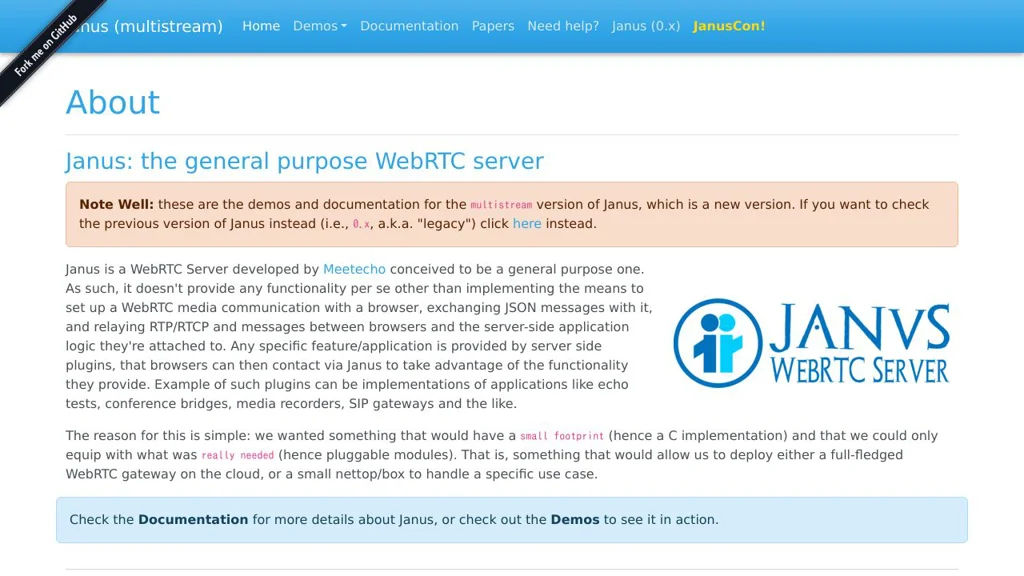Viewport: 1024px width, 576px height.
Task: Open bold Documentation link in blue box
Action: pos(193,520)
